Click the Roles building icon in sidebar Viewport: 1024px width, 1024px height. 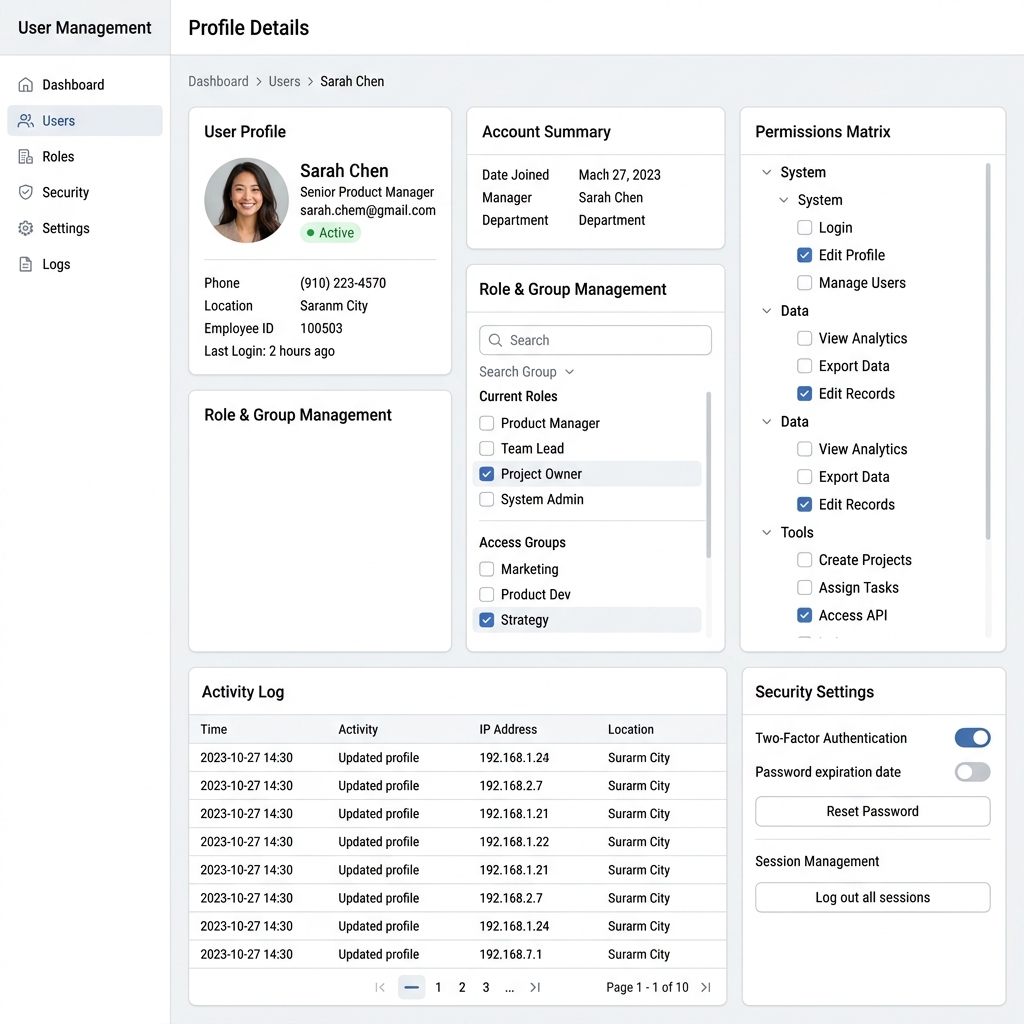point(25,157)
